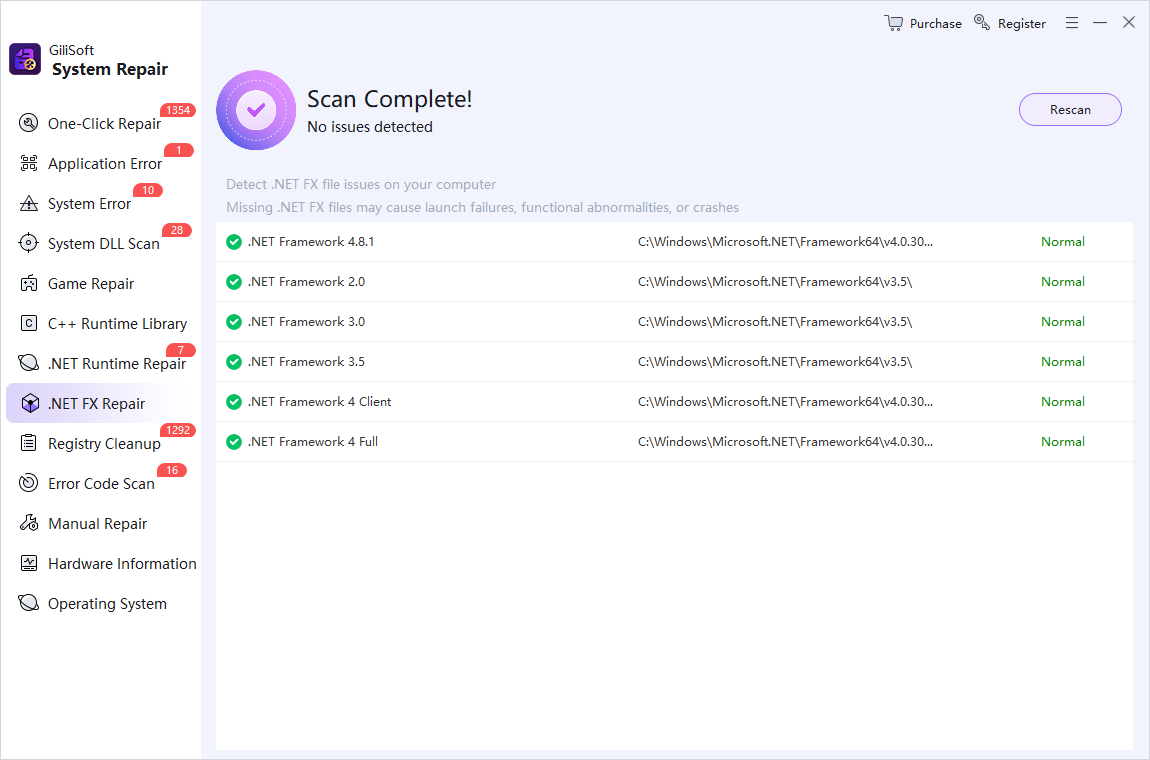
Task: Click the path for .NET Framework 2.0
Action: click(775, 282)
